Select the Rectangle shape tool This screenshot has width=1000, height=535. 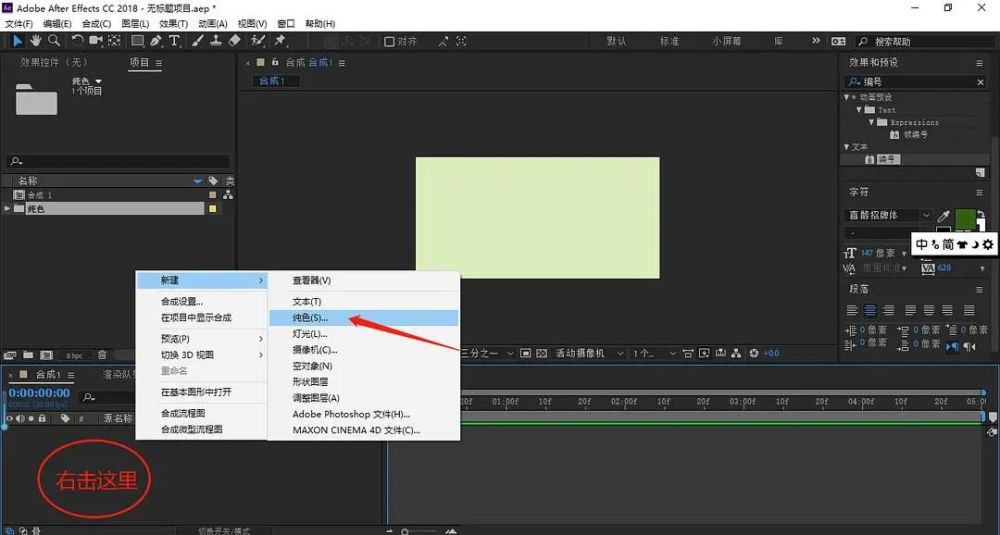(137, 41)
